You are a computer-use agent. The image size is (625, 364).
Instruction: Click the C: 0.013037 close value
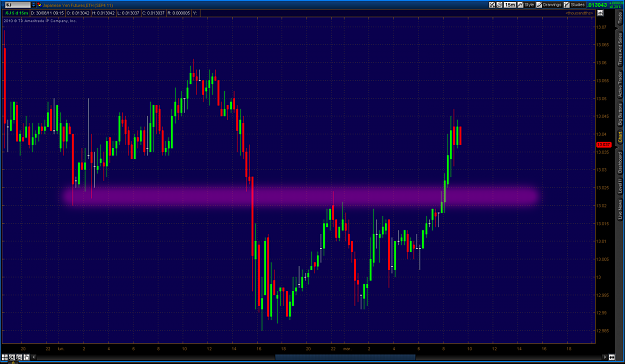pyautogui.click(x=153, y=13)
